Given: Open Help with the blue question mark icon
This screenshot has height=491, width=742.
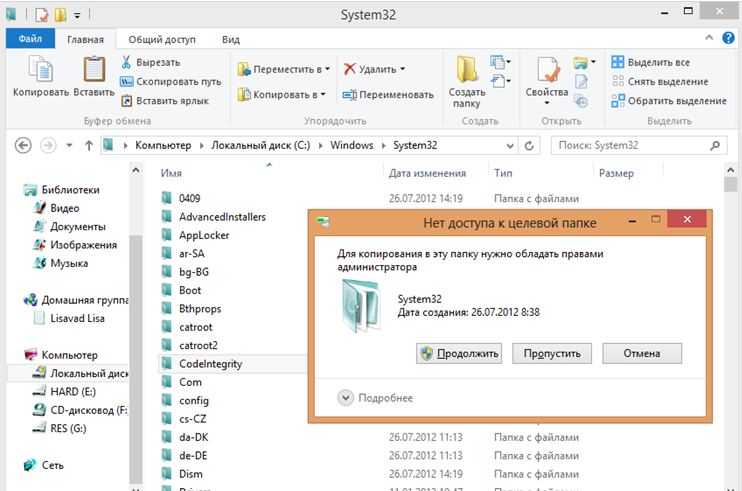Looking at the screenshot, I should [728, 38].
